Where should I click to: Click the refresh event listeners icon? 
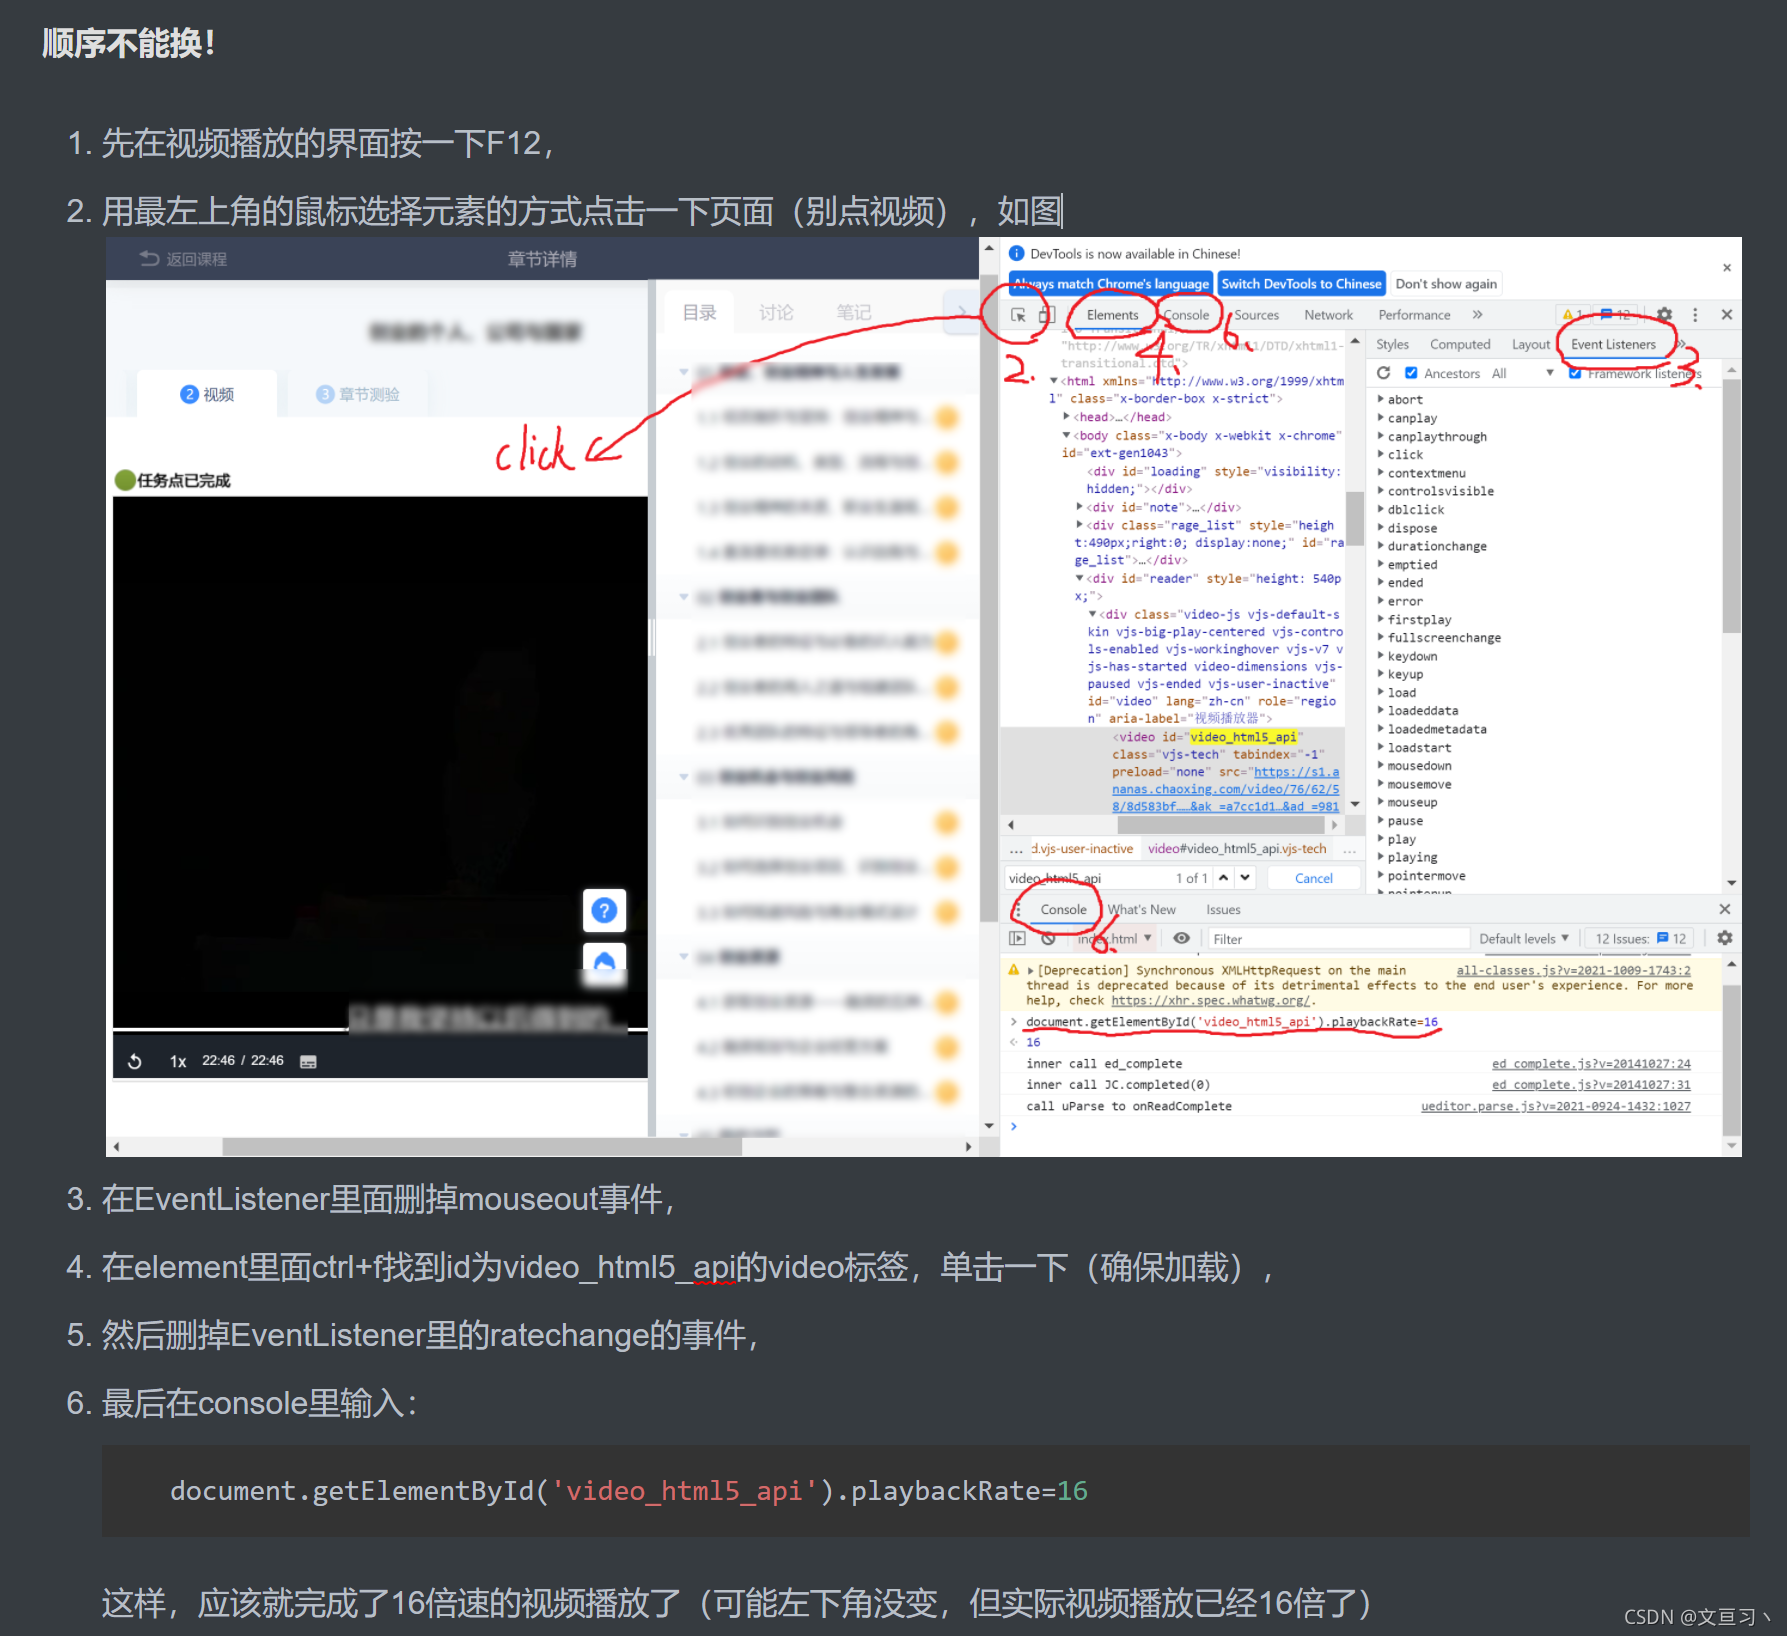click(x=1384, y=373)
